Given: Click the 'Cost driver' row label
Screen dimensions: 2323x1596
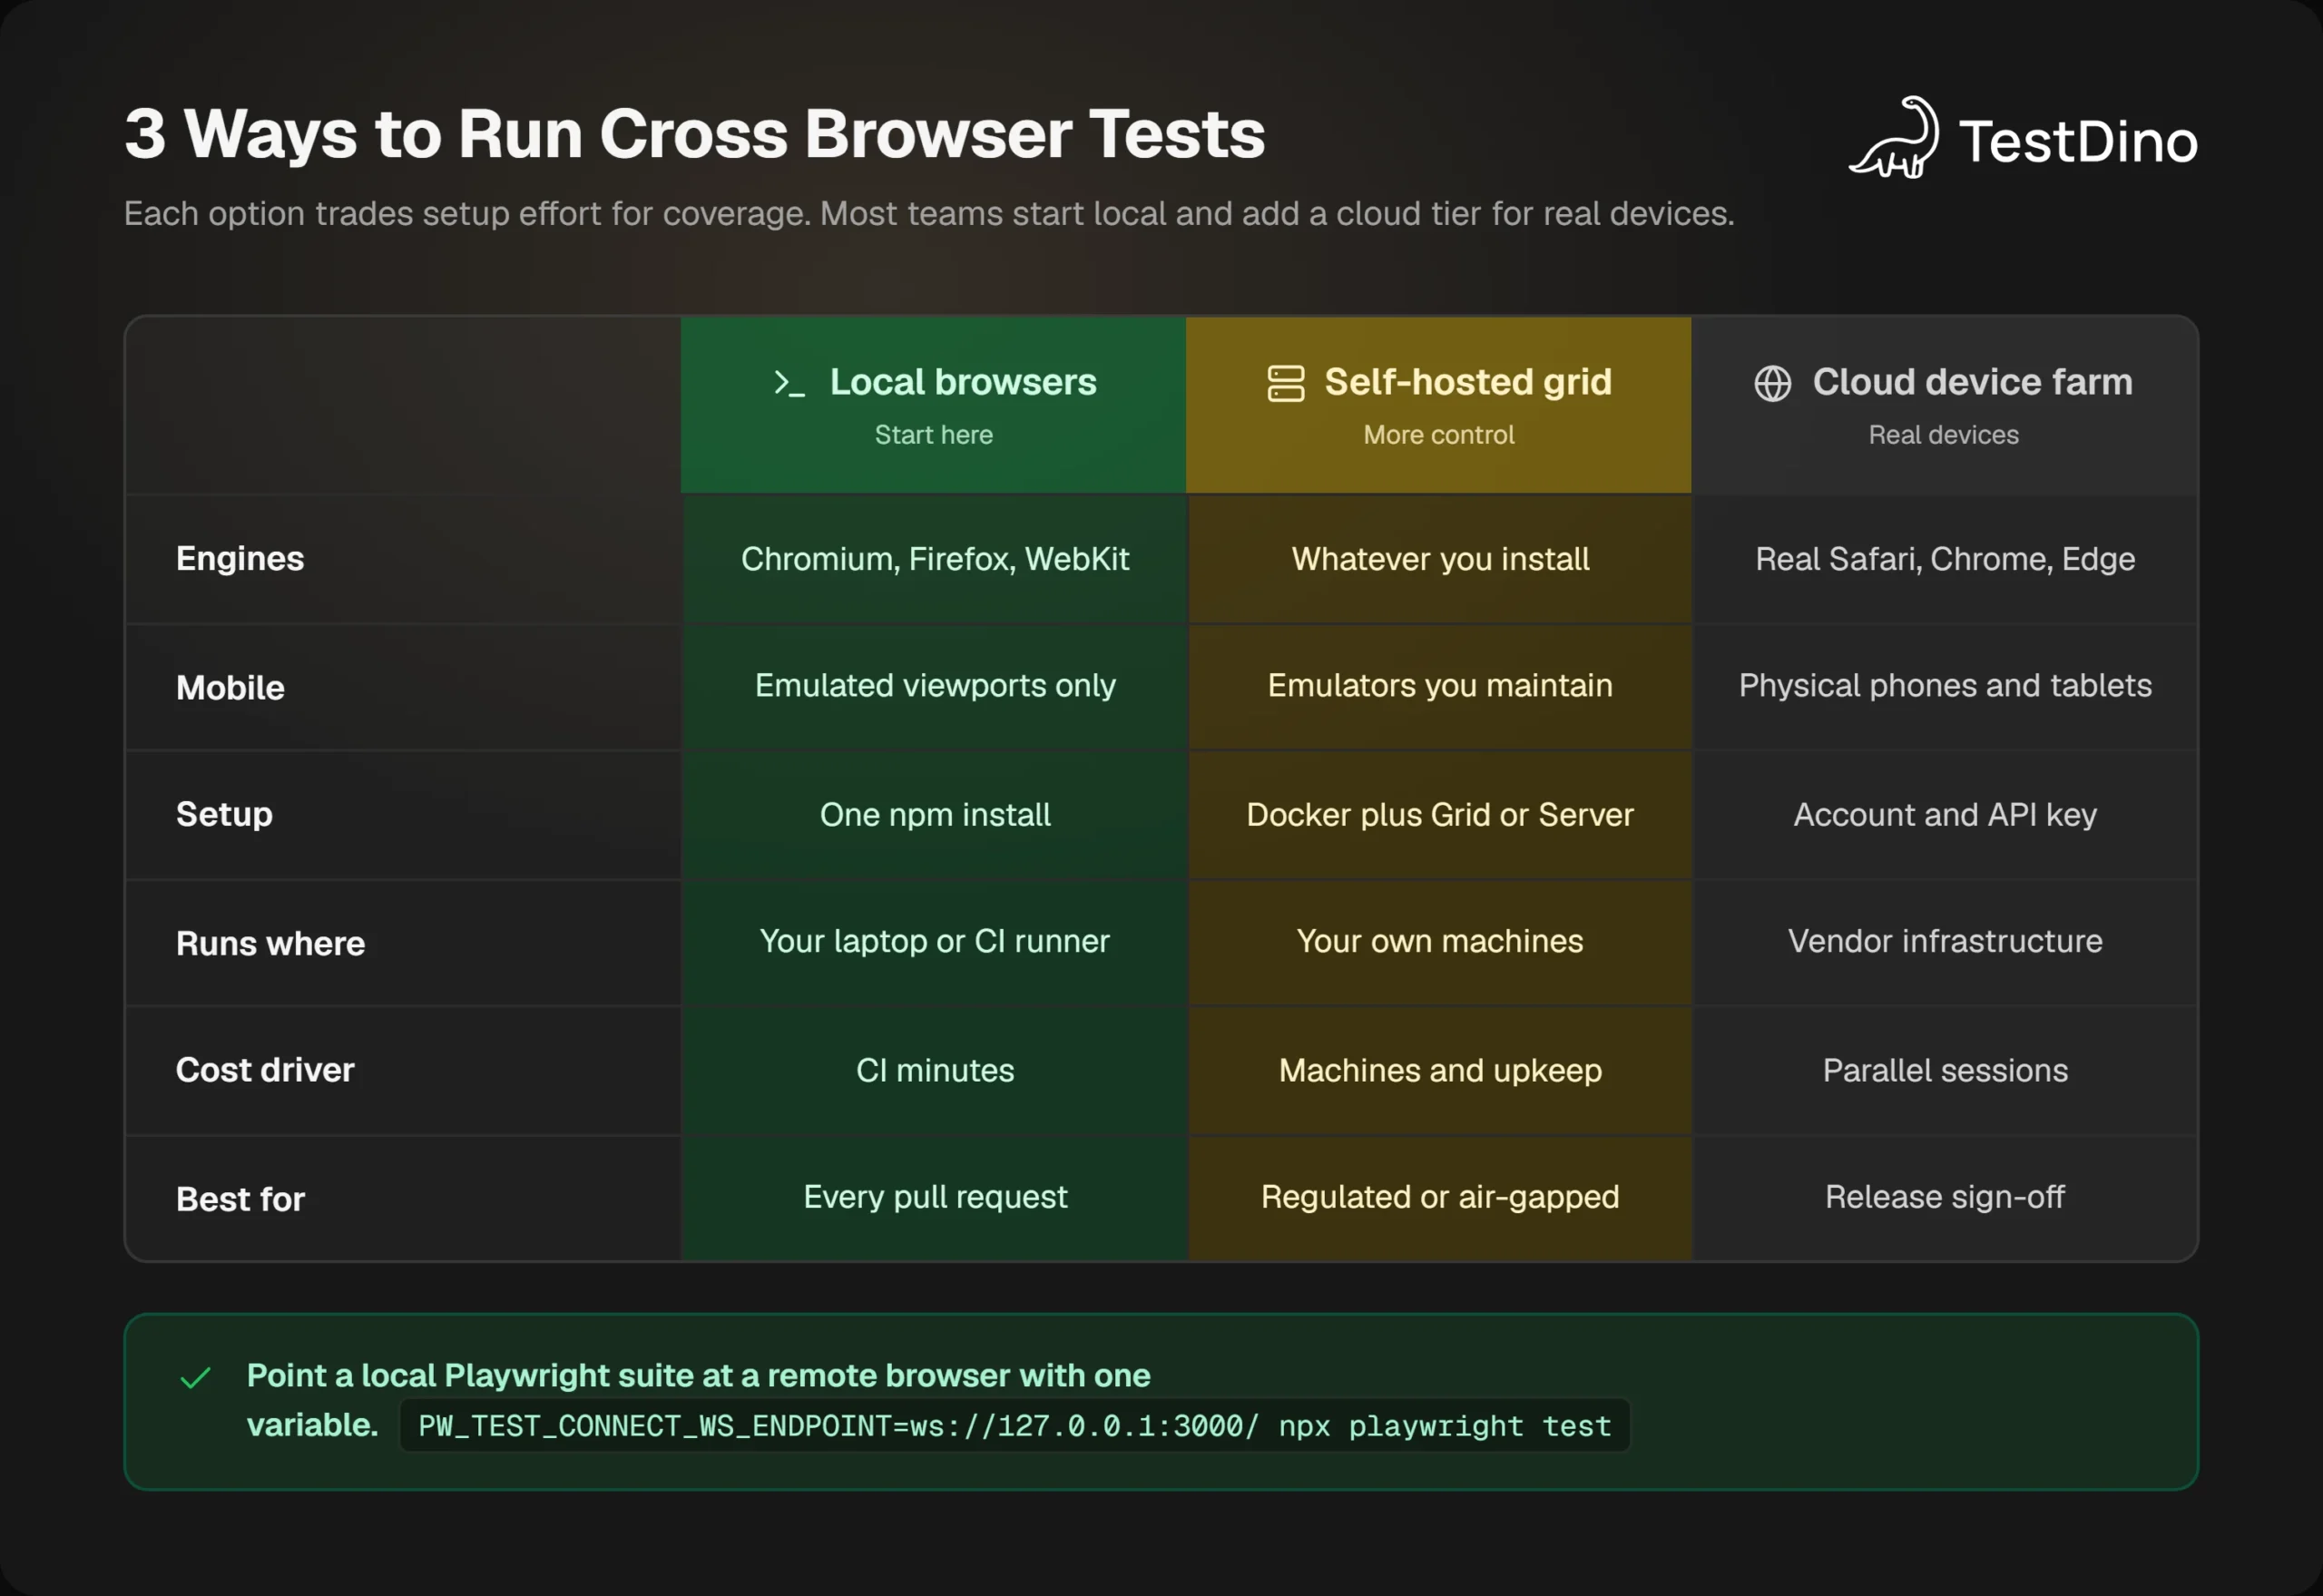Looking at the screenshot, I should (x=265, y=1070).
